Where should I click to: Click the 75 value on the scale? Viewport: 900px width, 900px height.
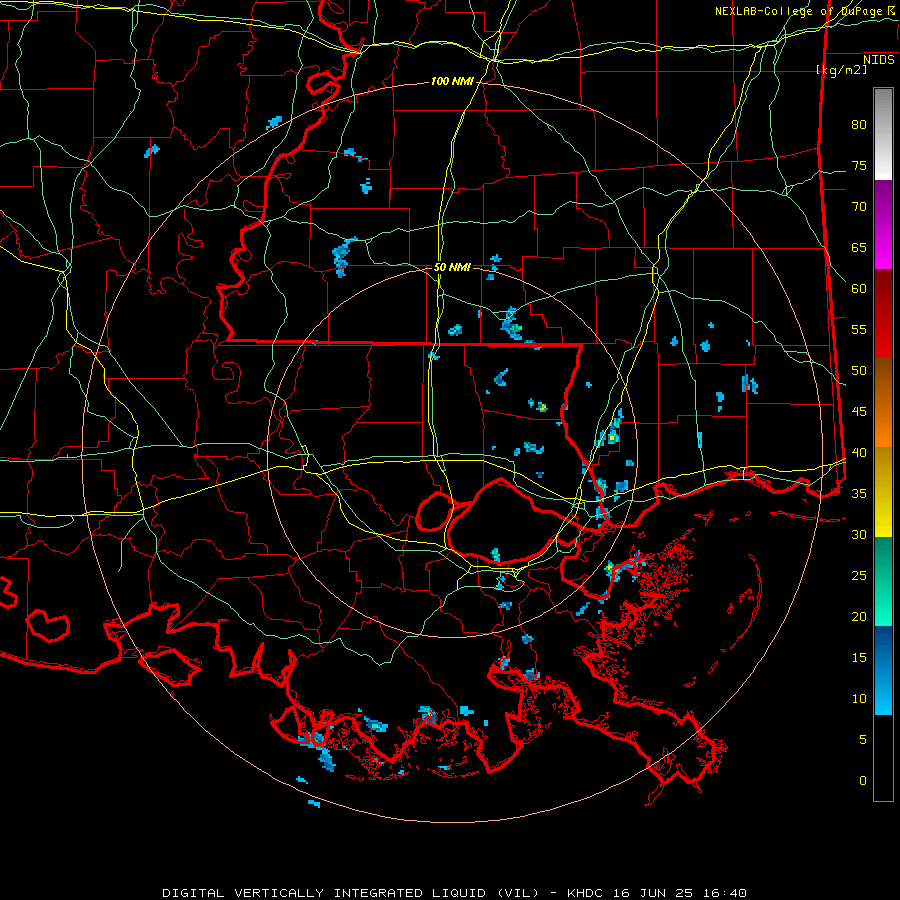[x=859, y=166]
